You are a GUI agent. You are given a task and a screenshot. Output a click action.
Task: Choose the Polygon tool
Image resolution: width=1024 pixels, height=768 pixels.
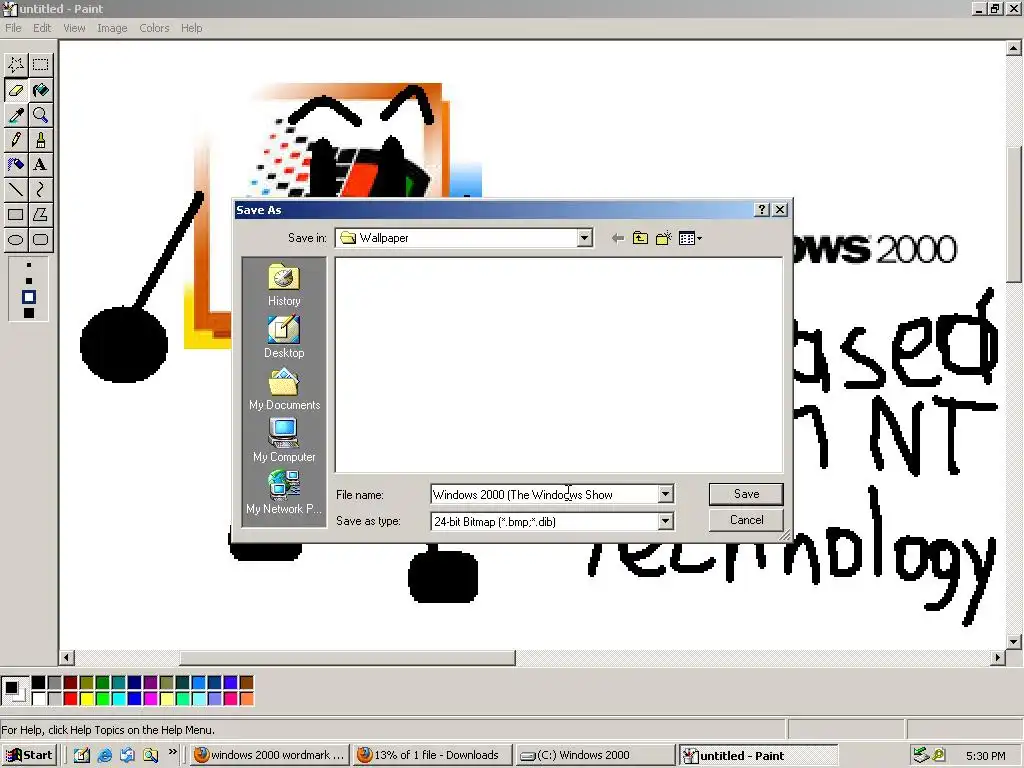coord(40,214)
